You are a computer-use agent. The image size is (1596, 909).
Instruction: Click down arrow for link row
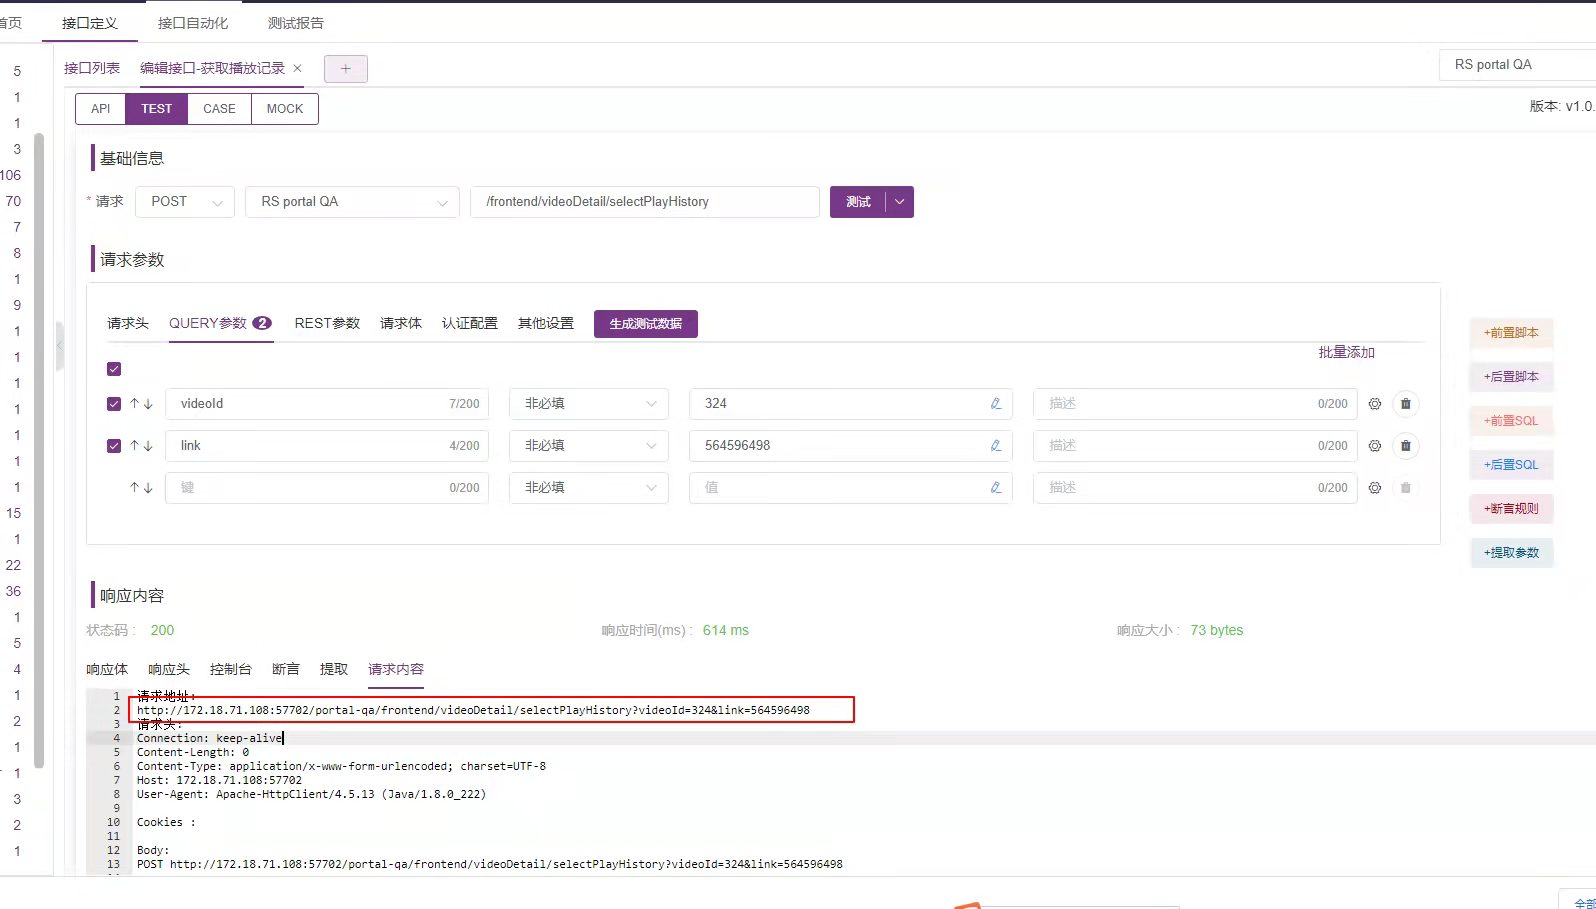point(148,446)
